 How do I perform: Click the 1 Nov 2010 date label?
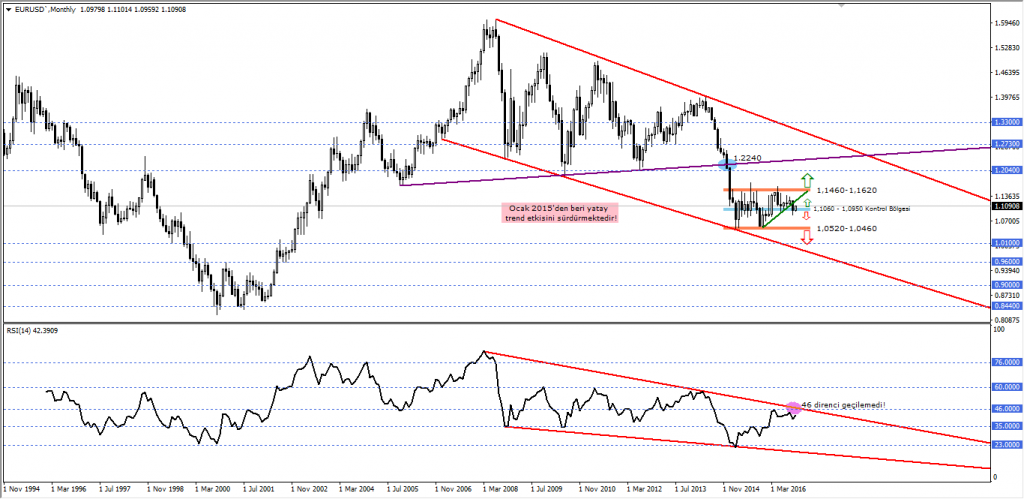[x=597, y=489]
